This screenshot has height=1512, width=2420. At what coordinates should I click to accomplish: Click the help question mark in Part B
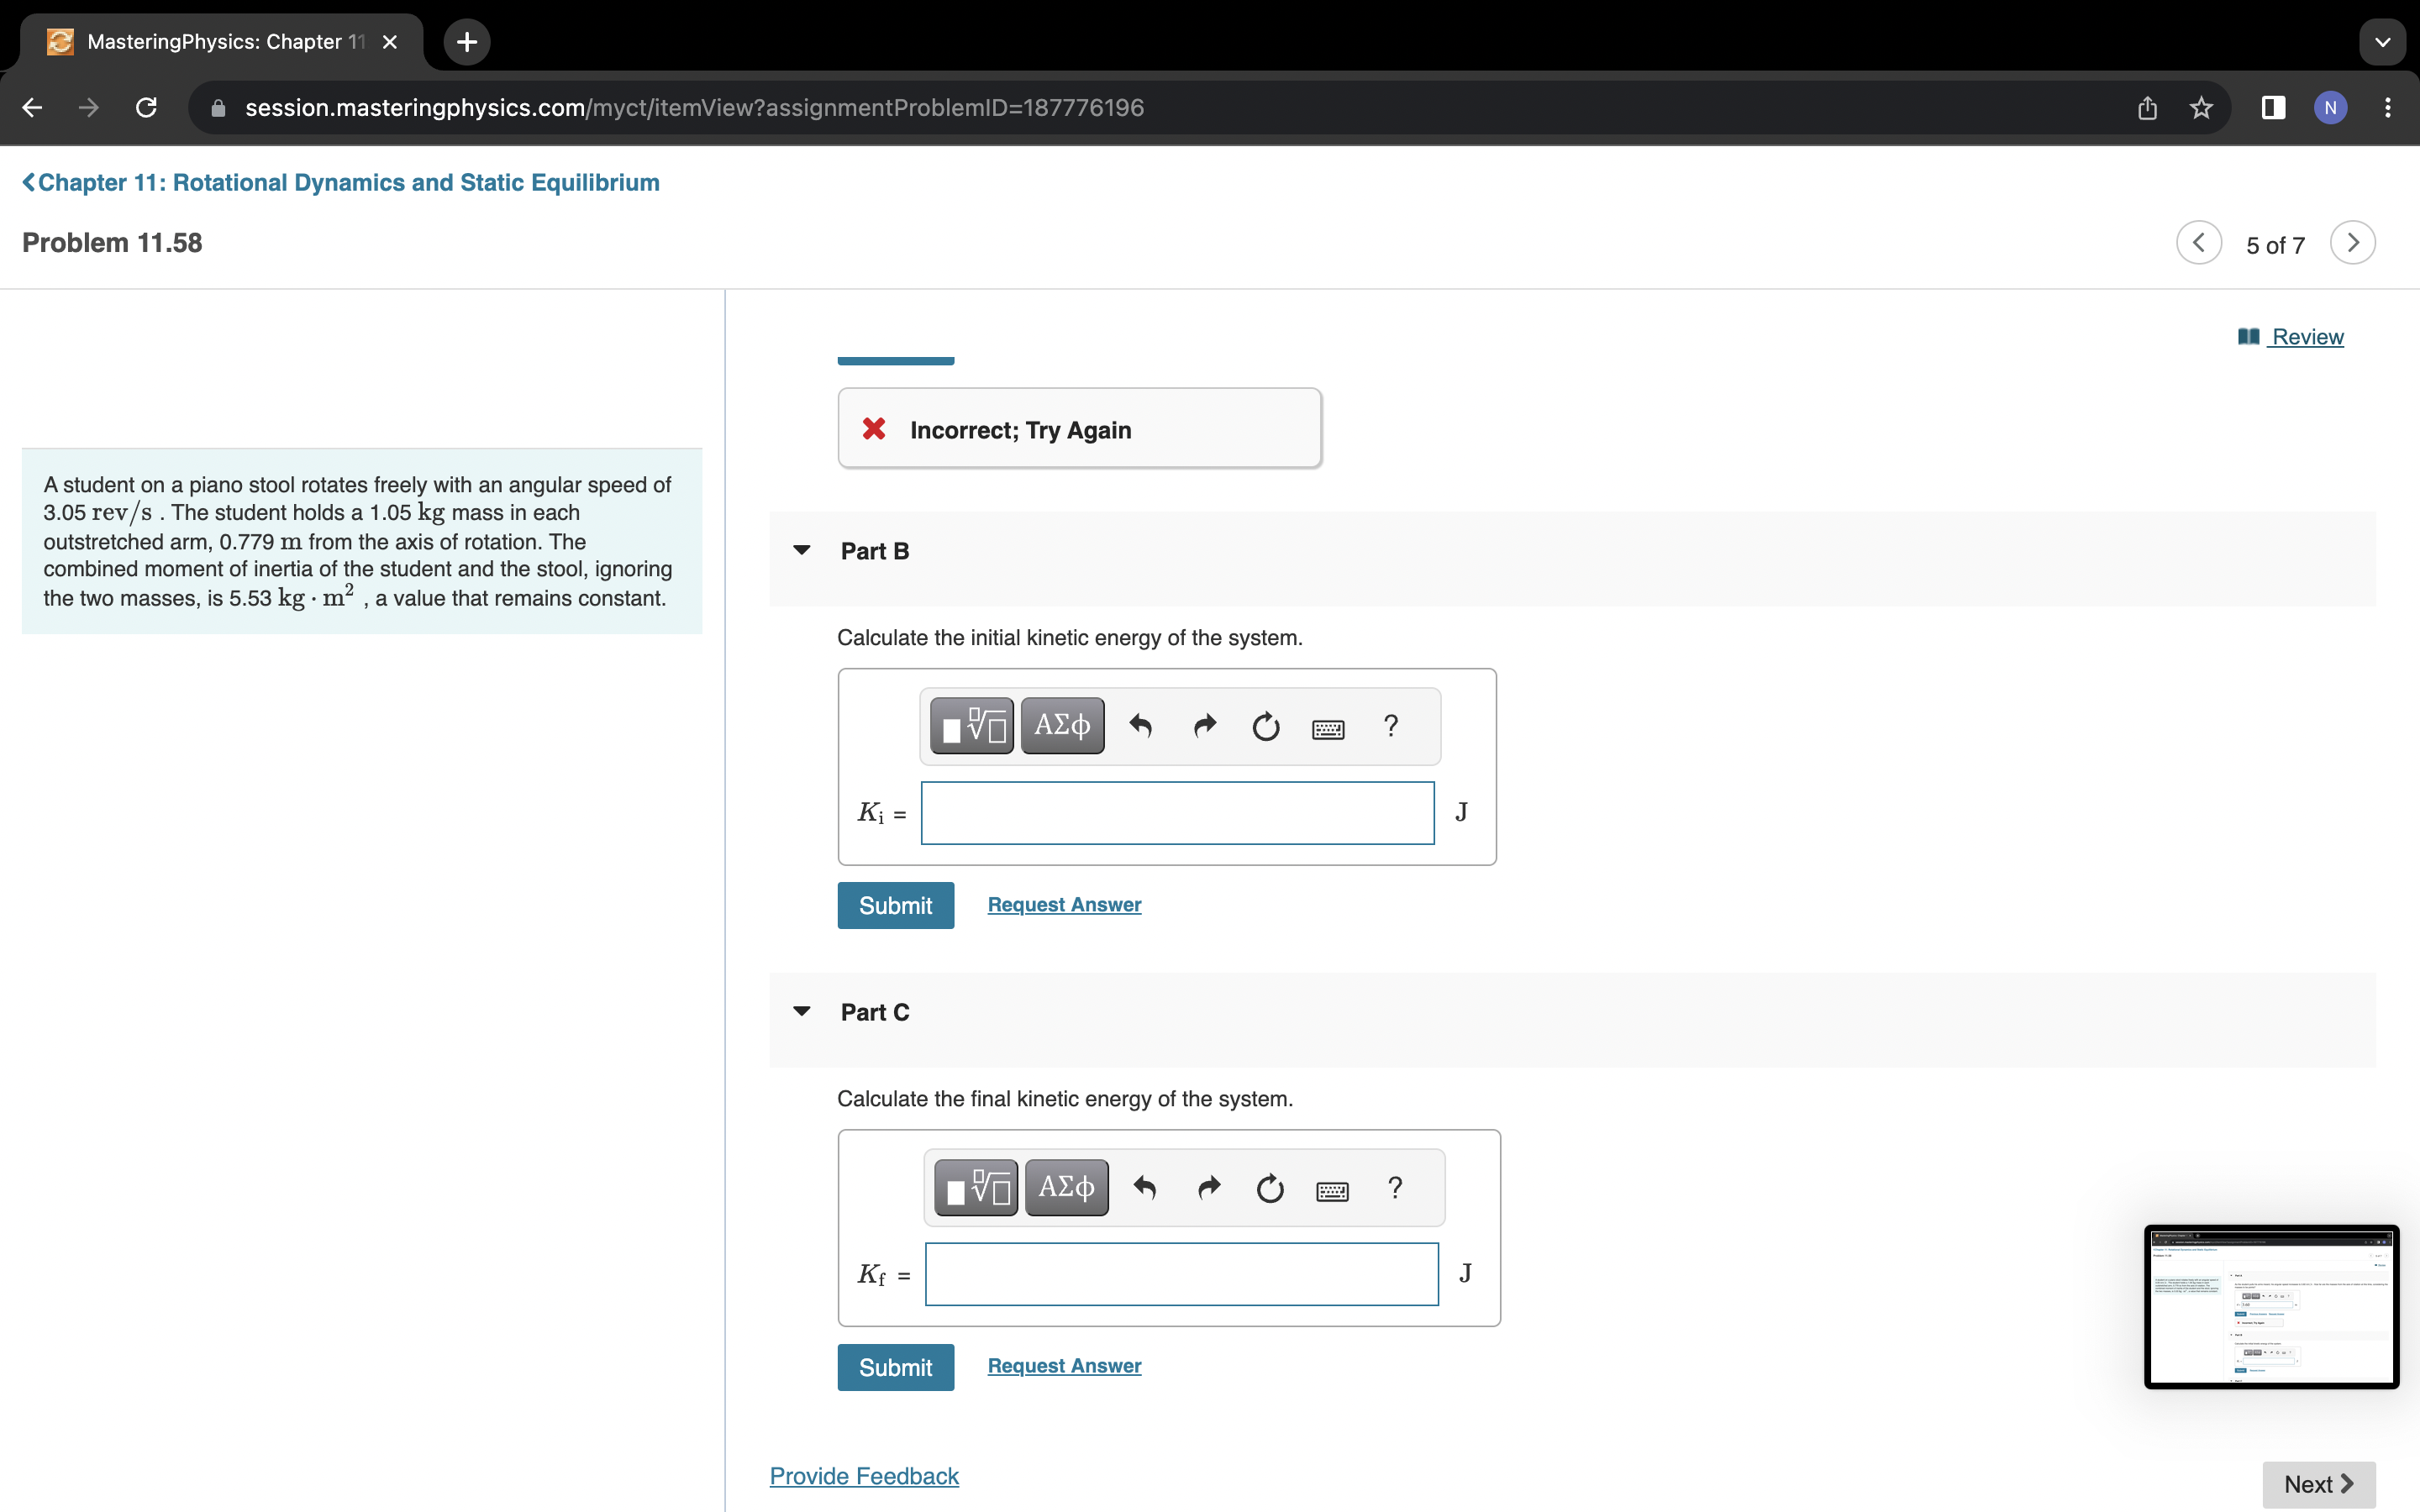coord(1390,725)
